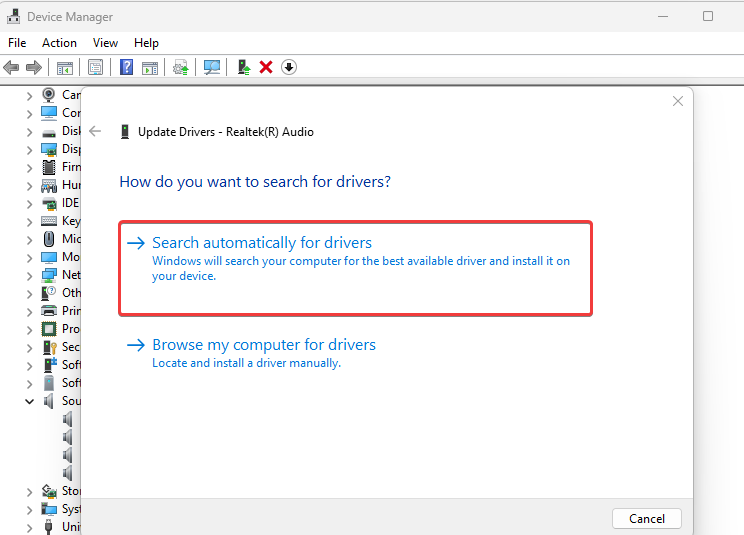Expand the Display adapters node chevron
744x535 pixels.
[x=29, y=150]
